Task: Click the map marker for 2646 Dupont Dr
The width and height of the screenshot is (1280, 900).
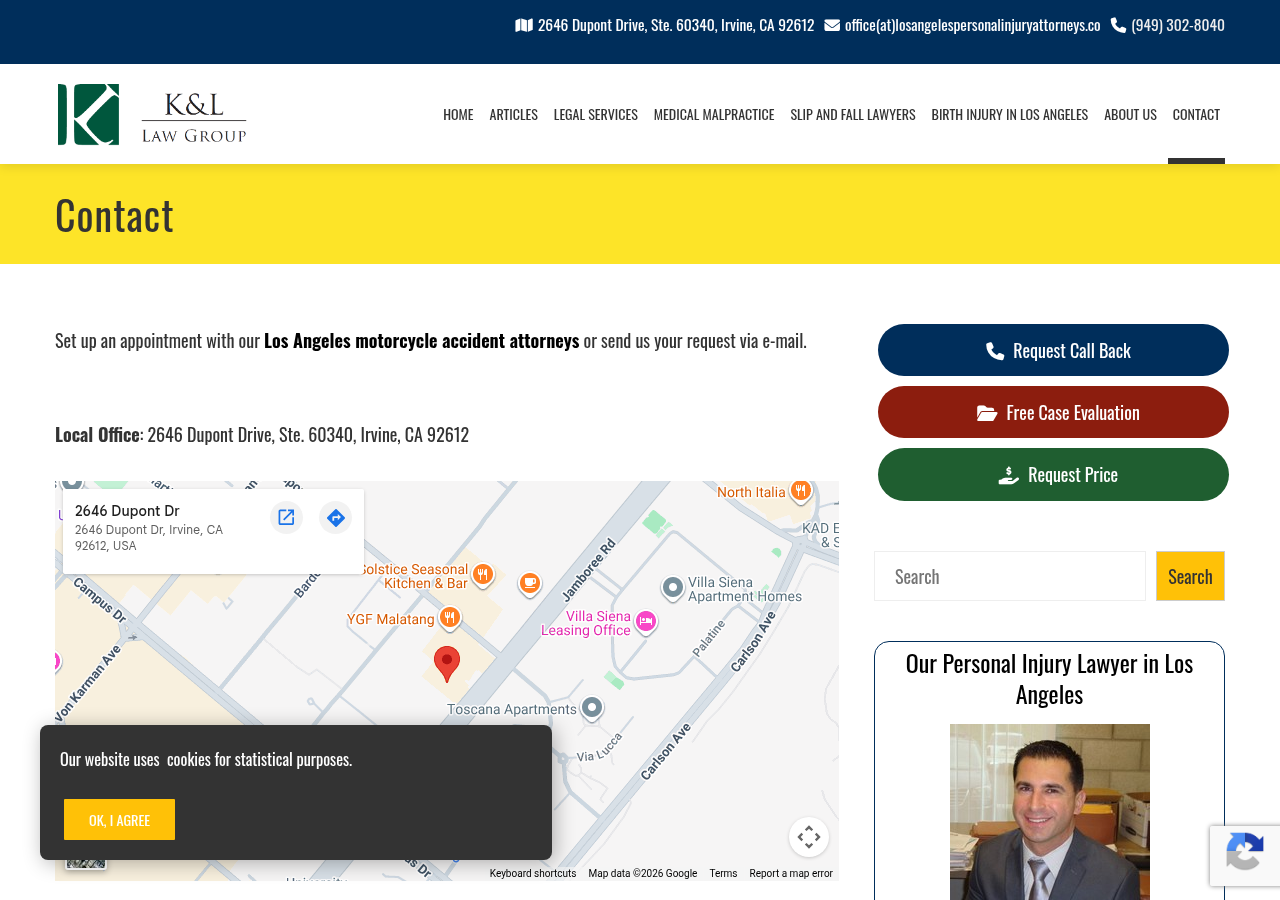Action: [446, 662]
